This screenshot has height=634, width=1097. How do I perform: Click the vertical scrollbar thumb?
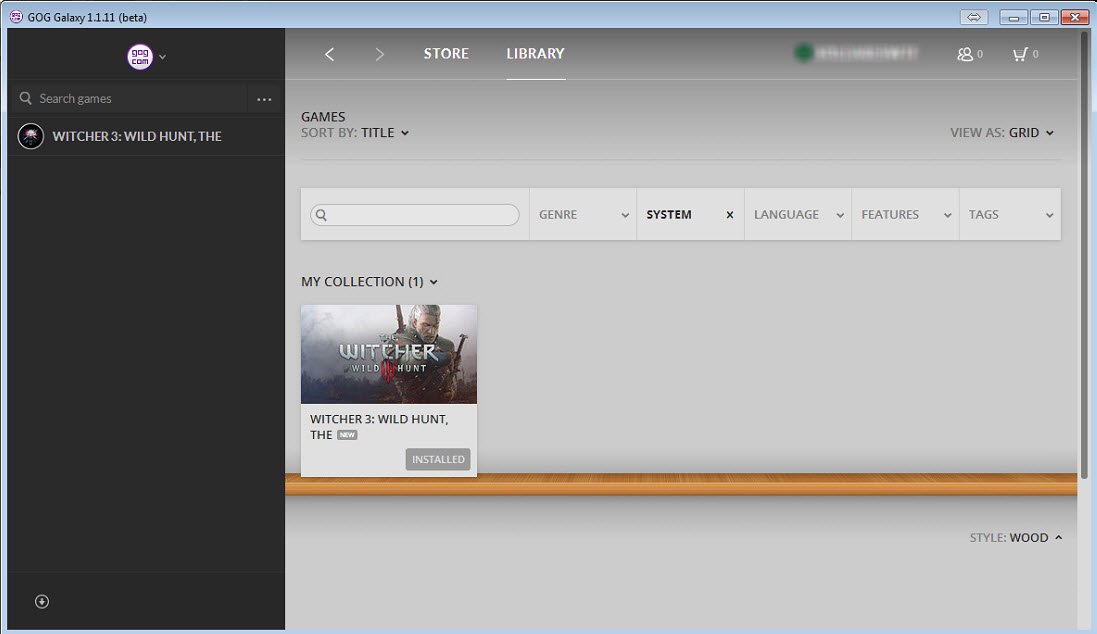tap(1084, 255)
